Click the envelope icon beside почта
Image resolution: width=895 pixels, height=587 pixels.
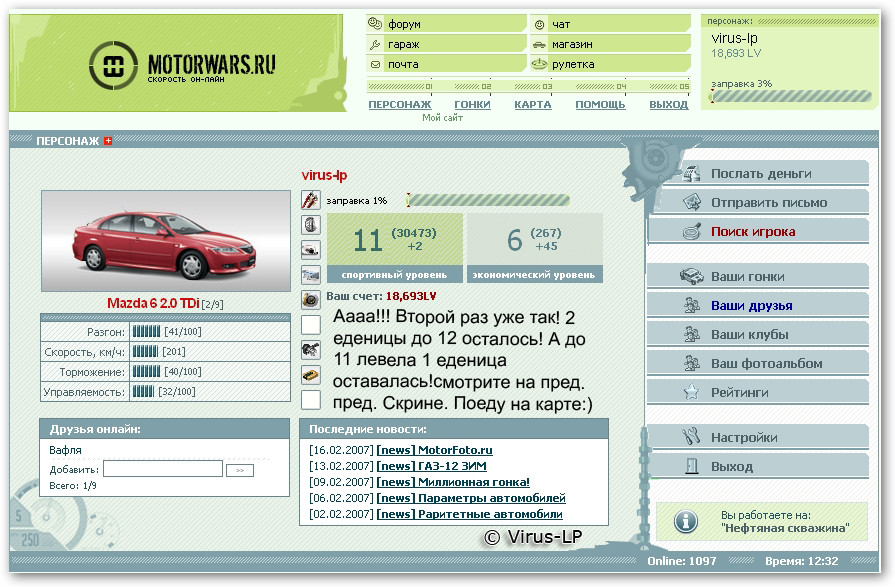[x=375, y=64]
